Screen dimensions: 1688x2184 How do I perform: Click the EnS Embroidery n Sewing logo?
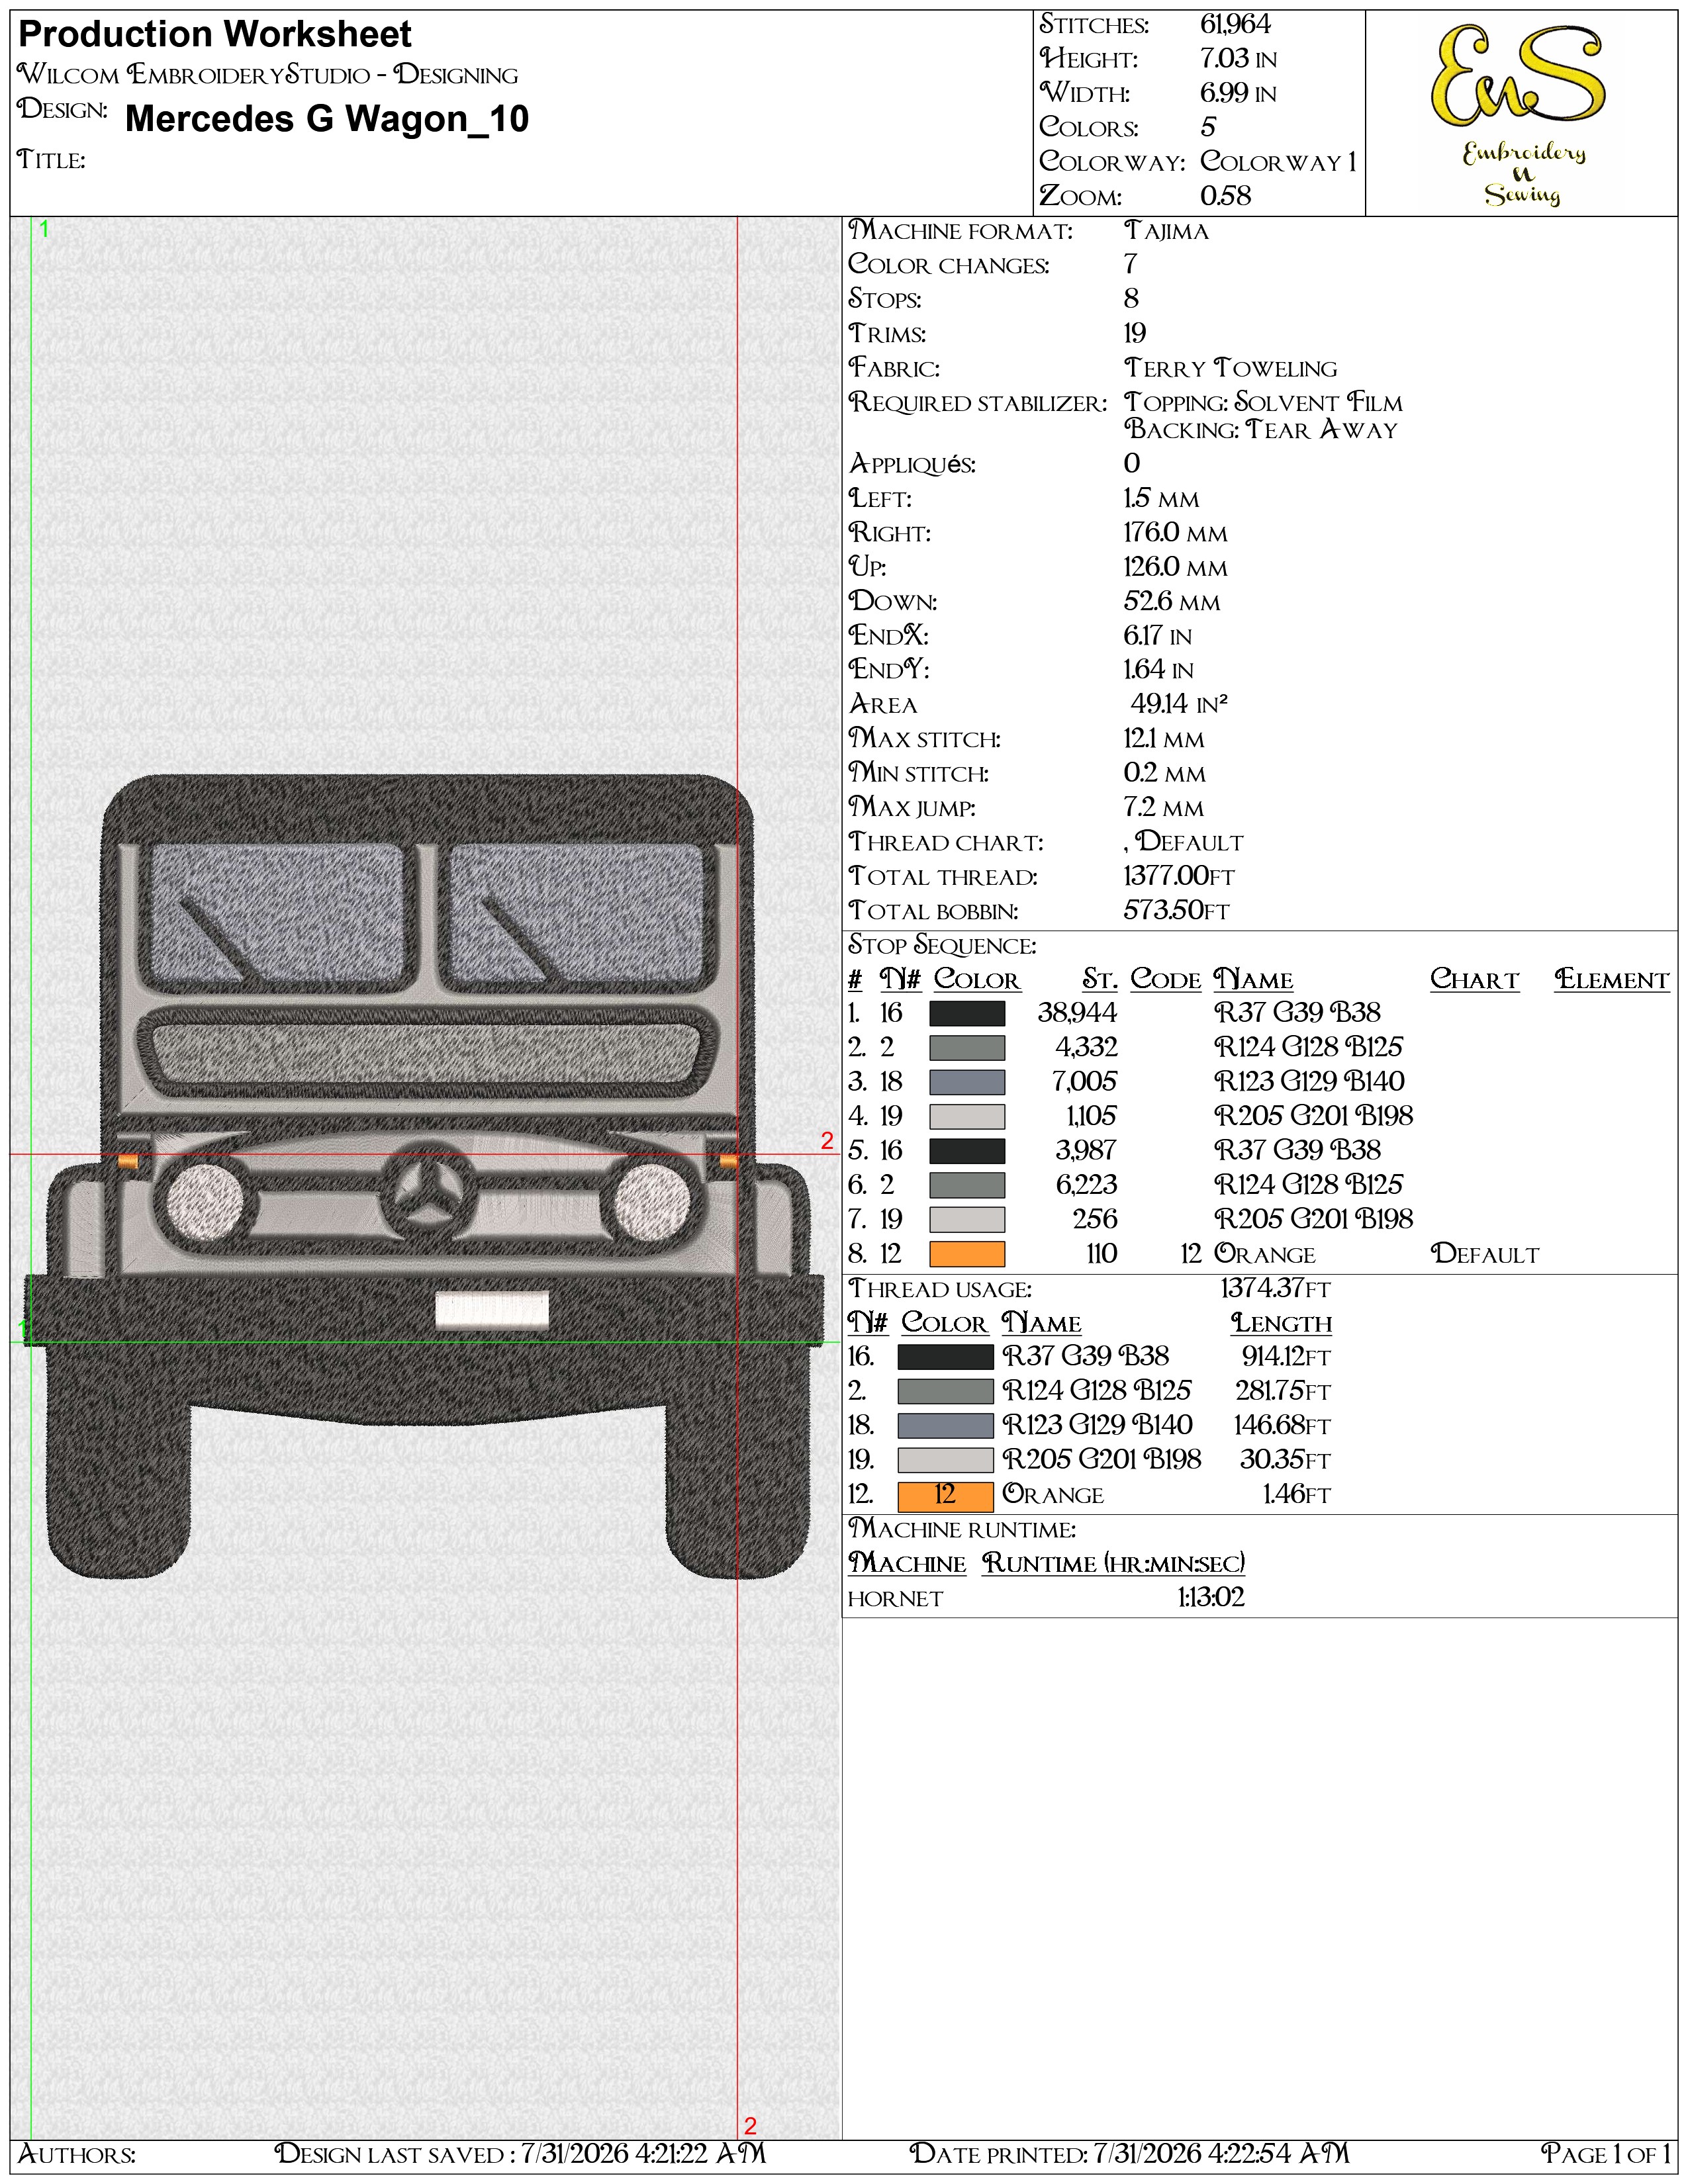[x=1520, y=115]
